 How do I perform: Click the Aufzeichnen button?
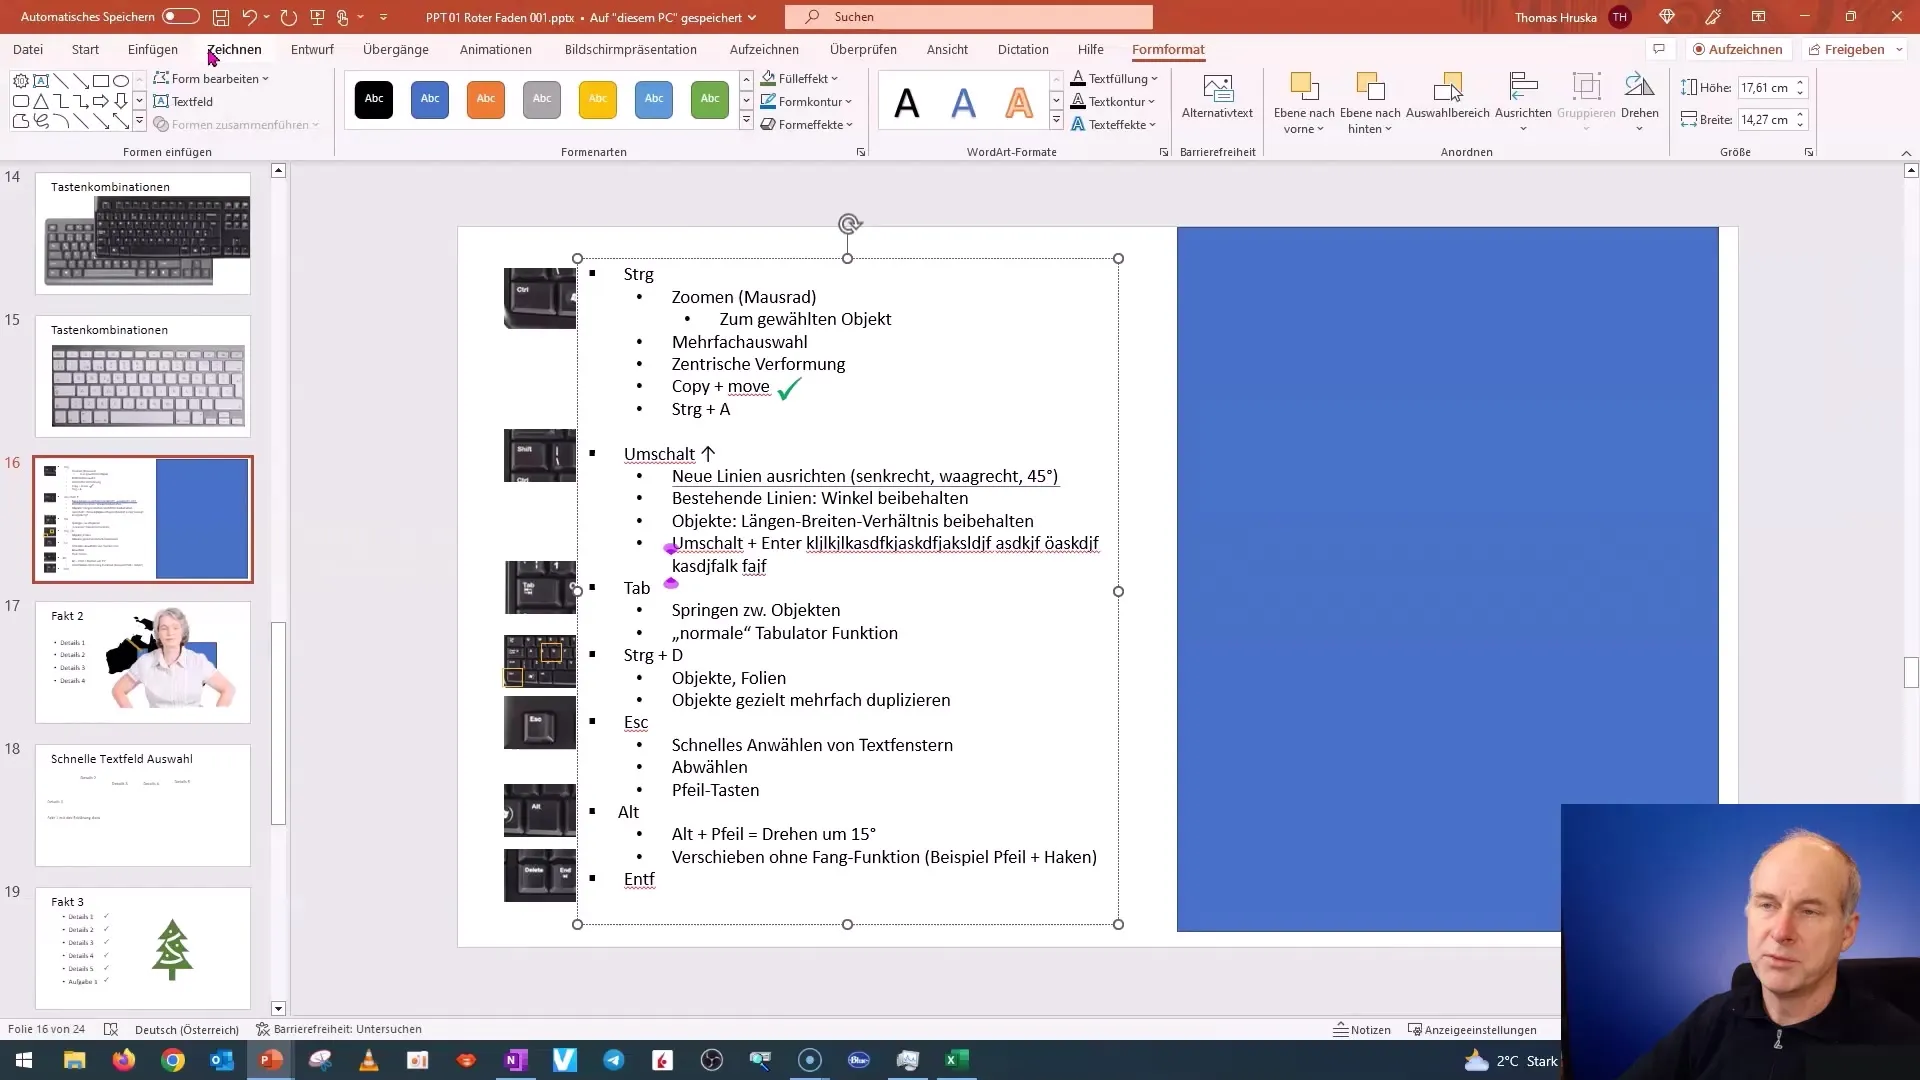coord(1737,49)
